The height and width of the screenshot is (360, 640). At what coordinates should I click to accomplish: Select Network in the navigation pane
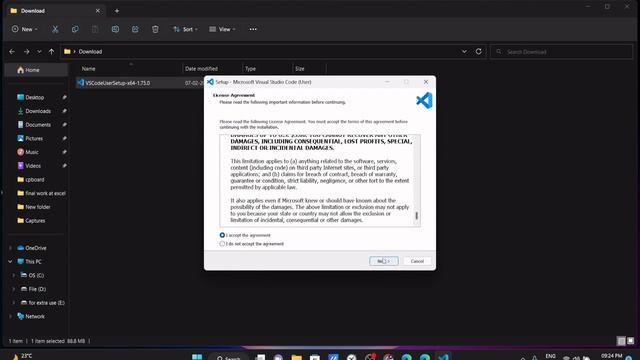(35, 316)
